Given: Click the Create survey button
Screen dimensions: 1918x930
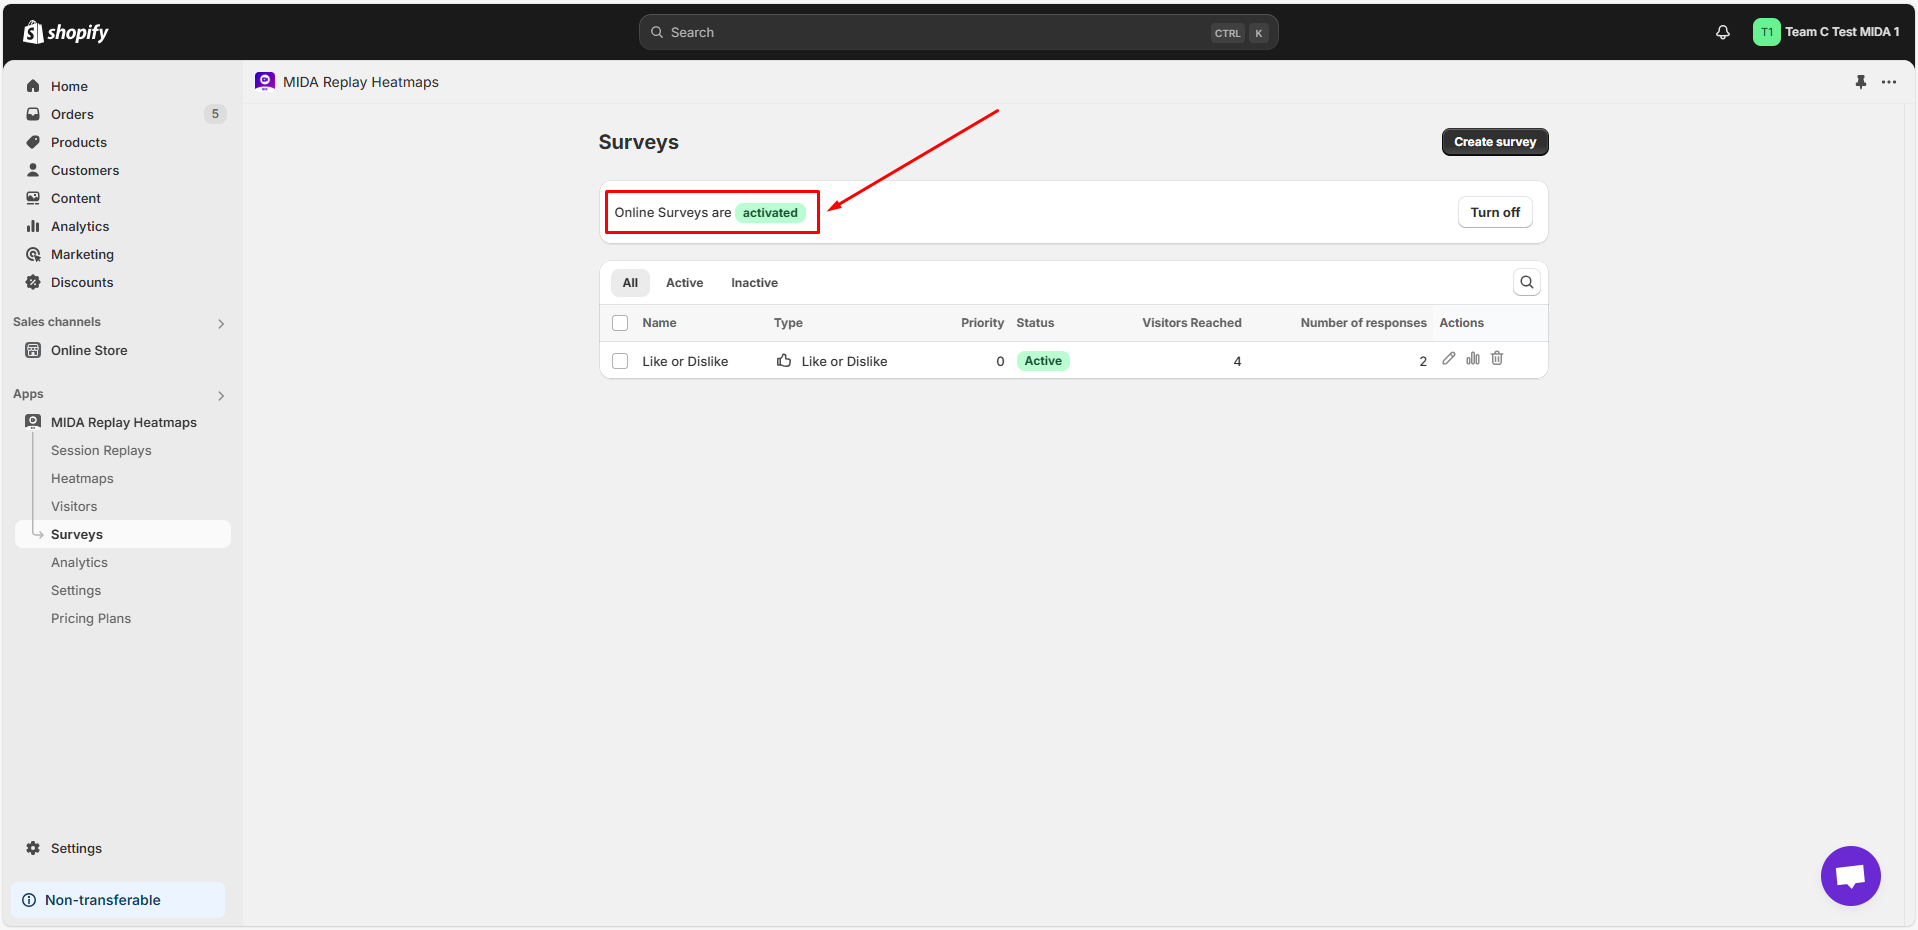Looking at the screenshot, I should coord(1494,142).
